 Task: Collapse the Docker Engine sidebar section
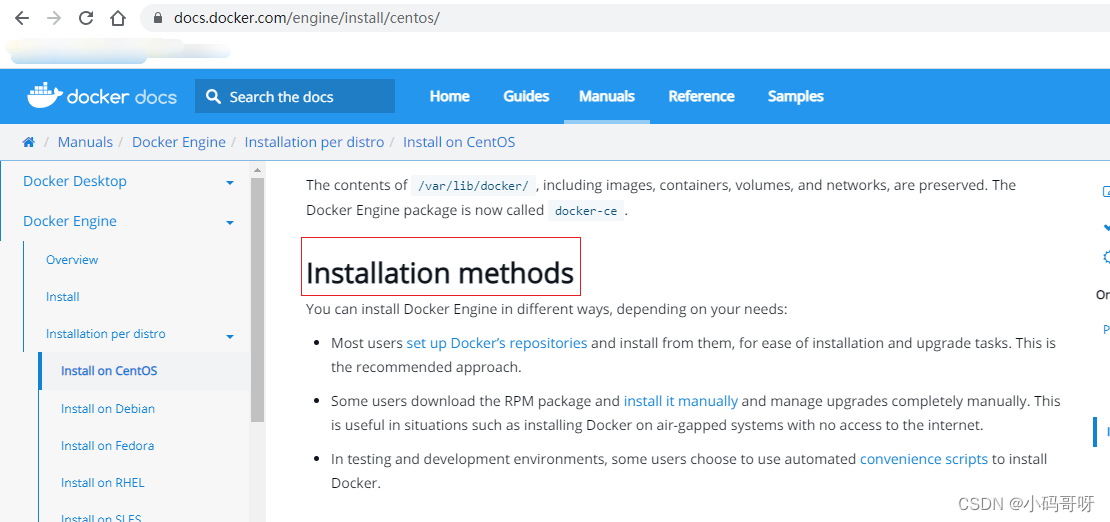(x=230, y=223)
